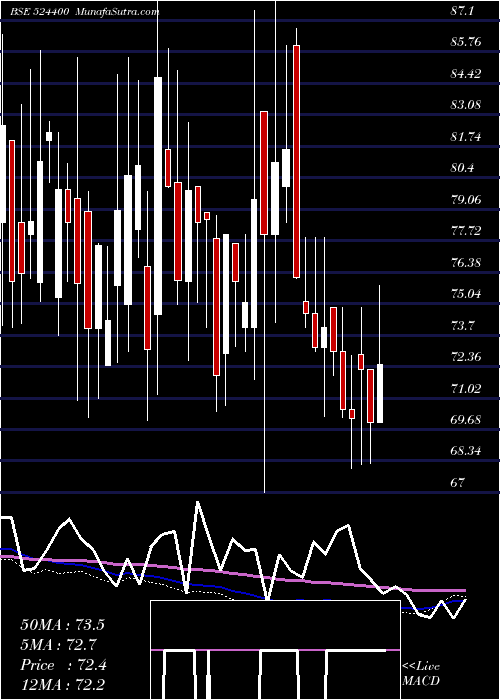Click the 81.74 price axis label
Viewport: 500px width, 700px height.
pyautogui.click(x=466, y=137)
